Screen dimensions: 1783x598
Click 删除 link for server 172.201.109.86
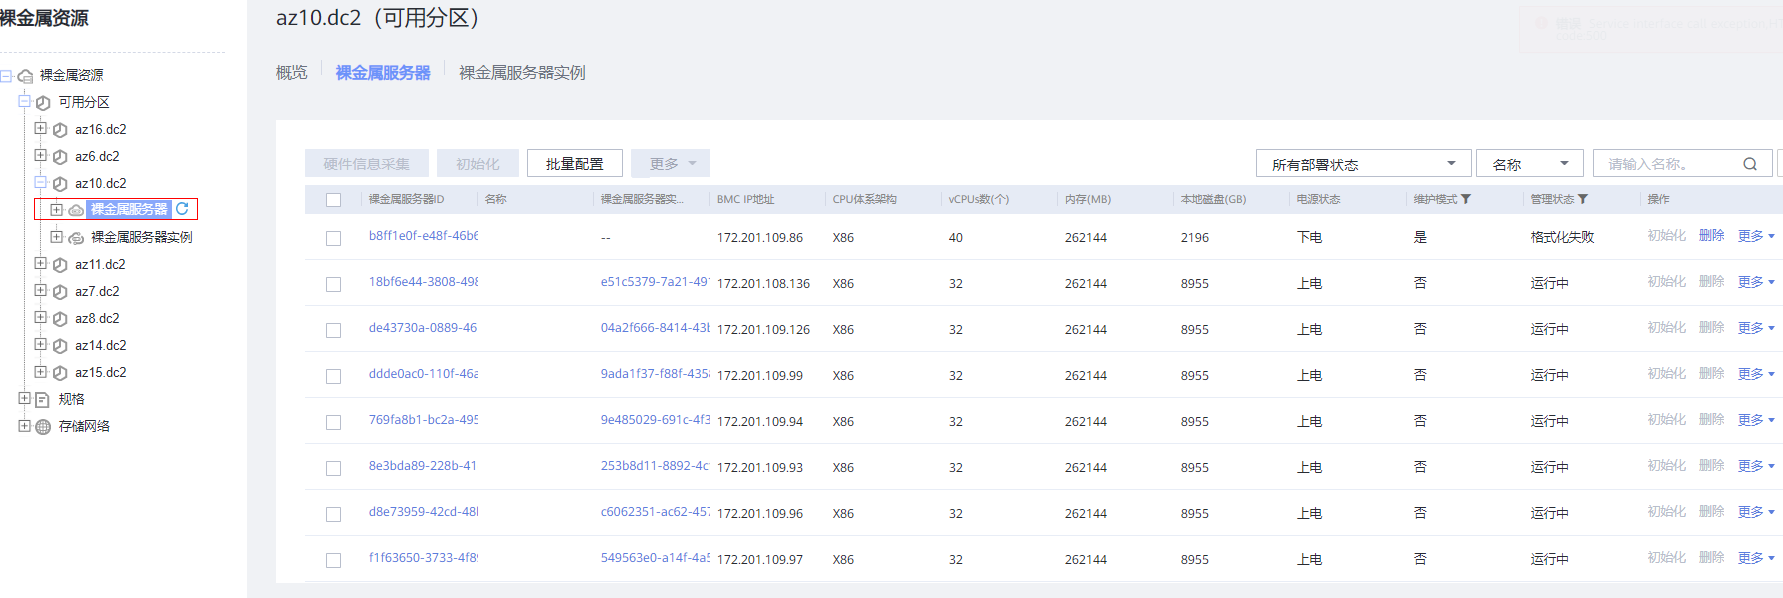point(1711,236)
